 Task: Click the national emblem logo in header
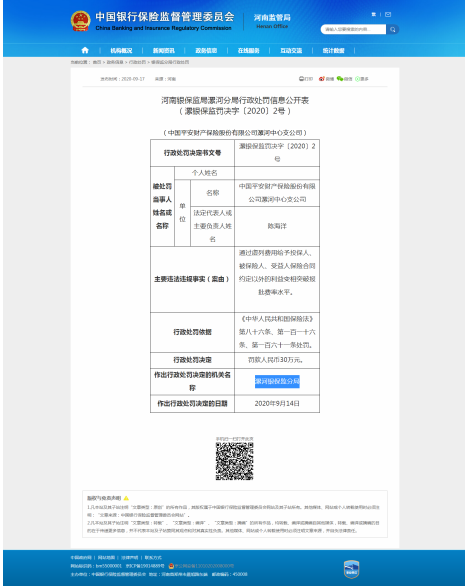[80, 21]
